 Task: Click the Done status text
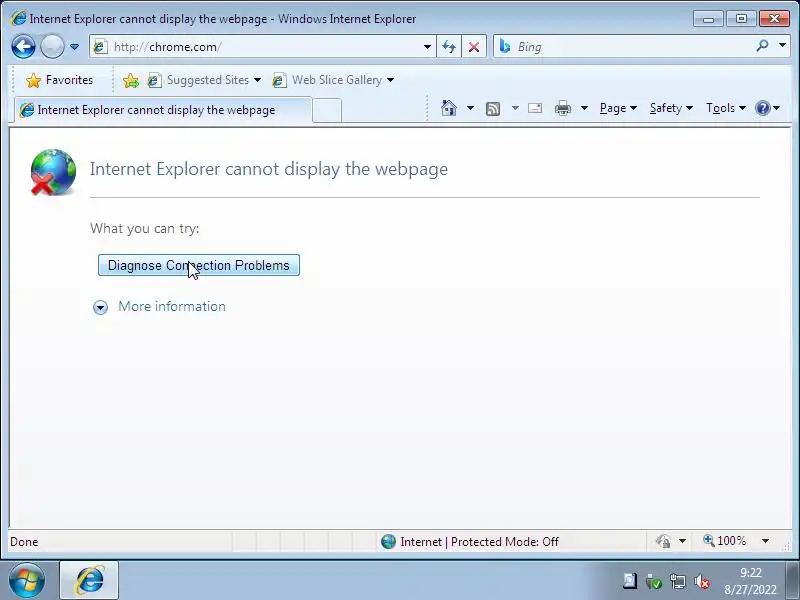[24, 541]
